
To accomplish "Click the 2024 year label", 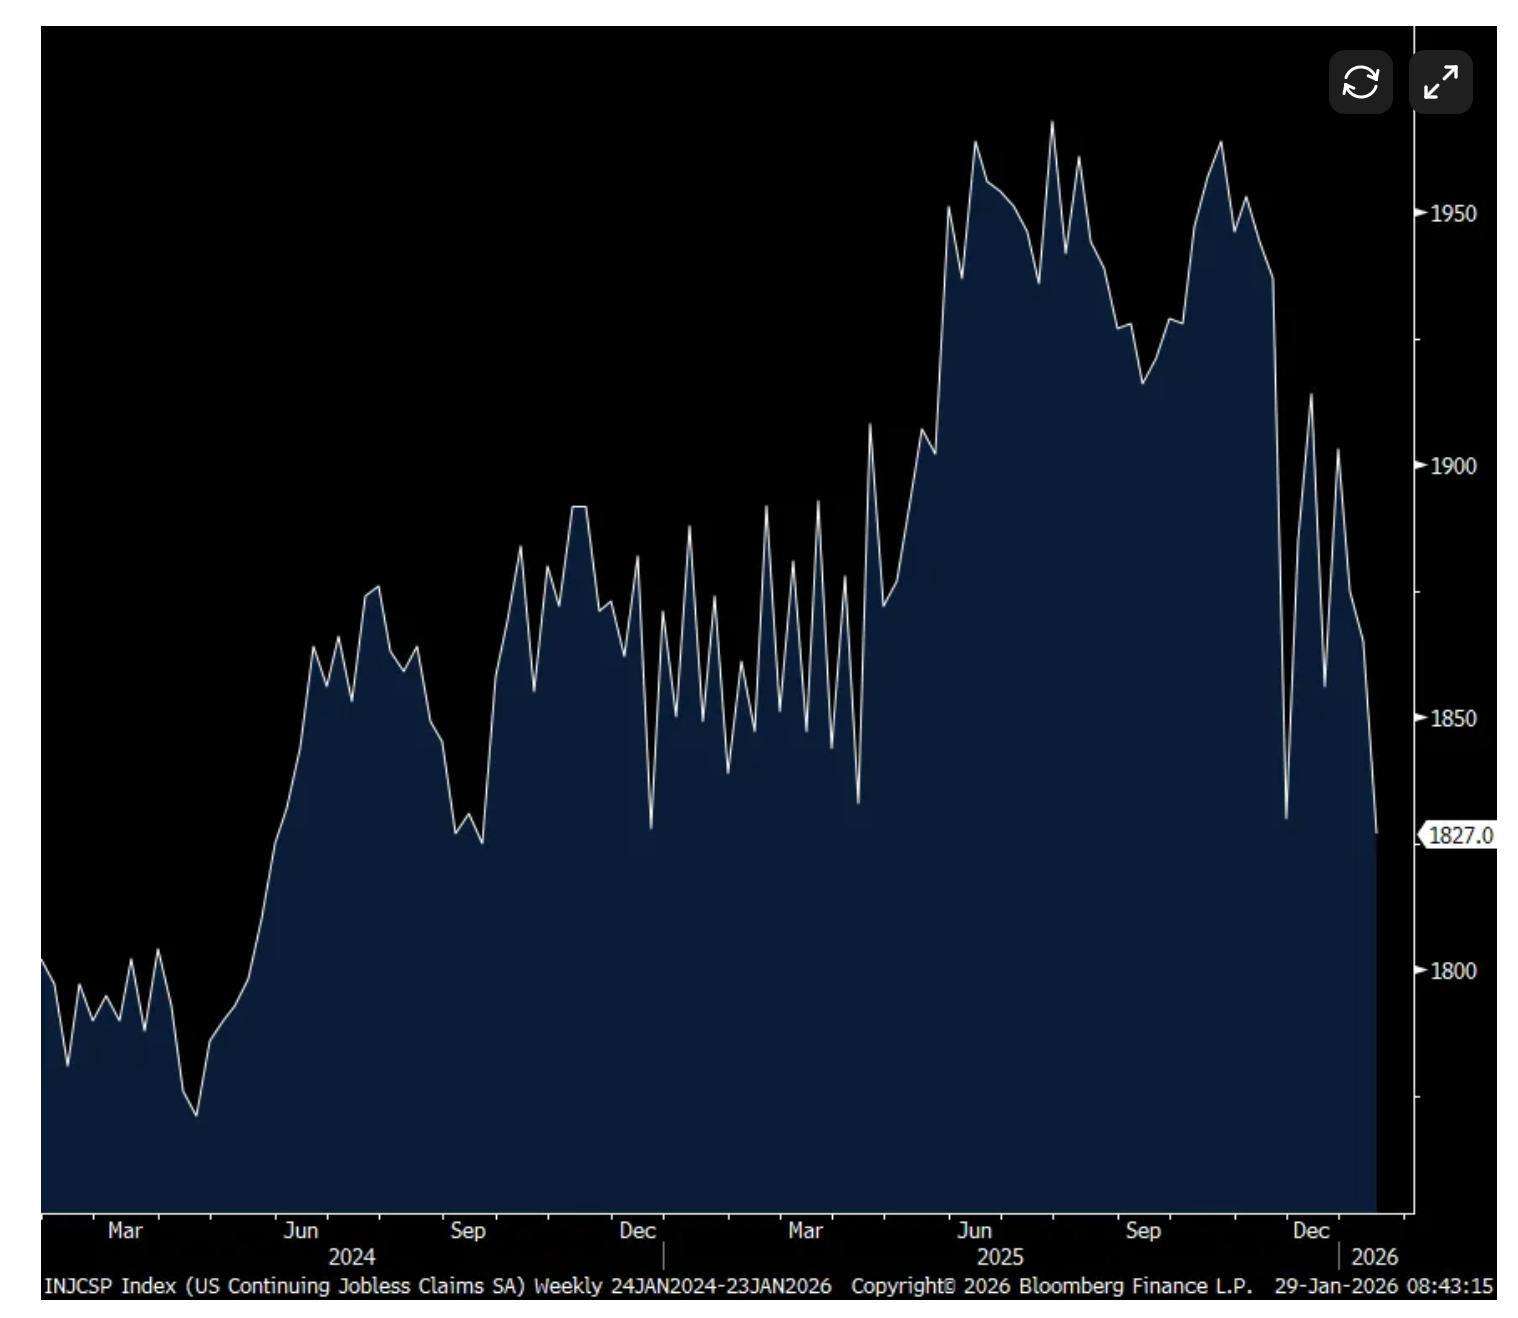I will pyautogui.click(x=351, y=1257).
